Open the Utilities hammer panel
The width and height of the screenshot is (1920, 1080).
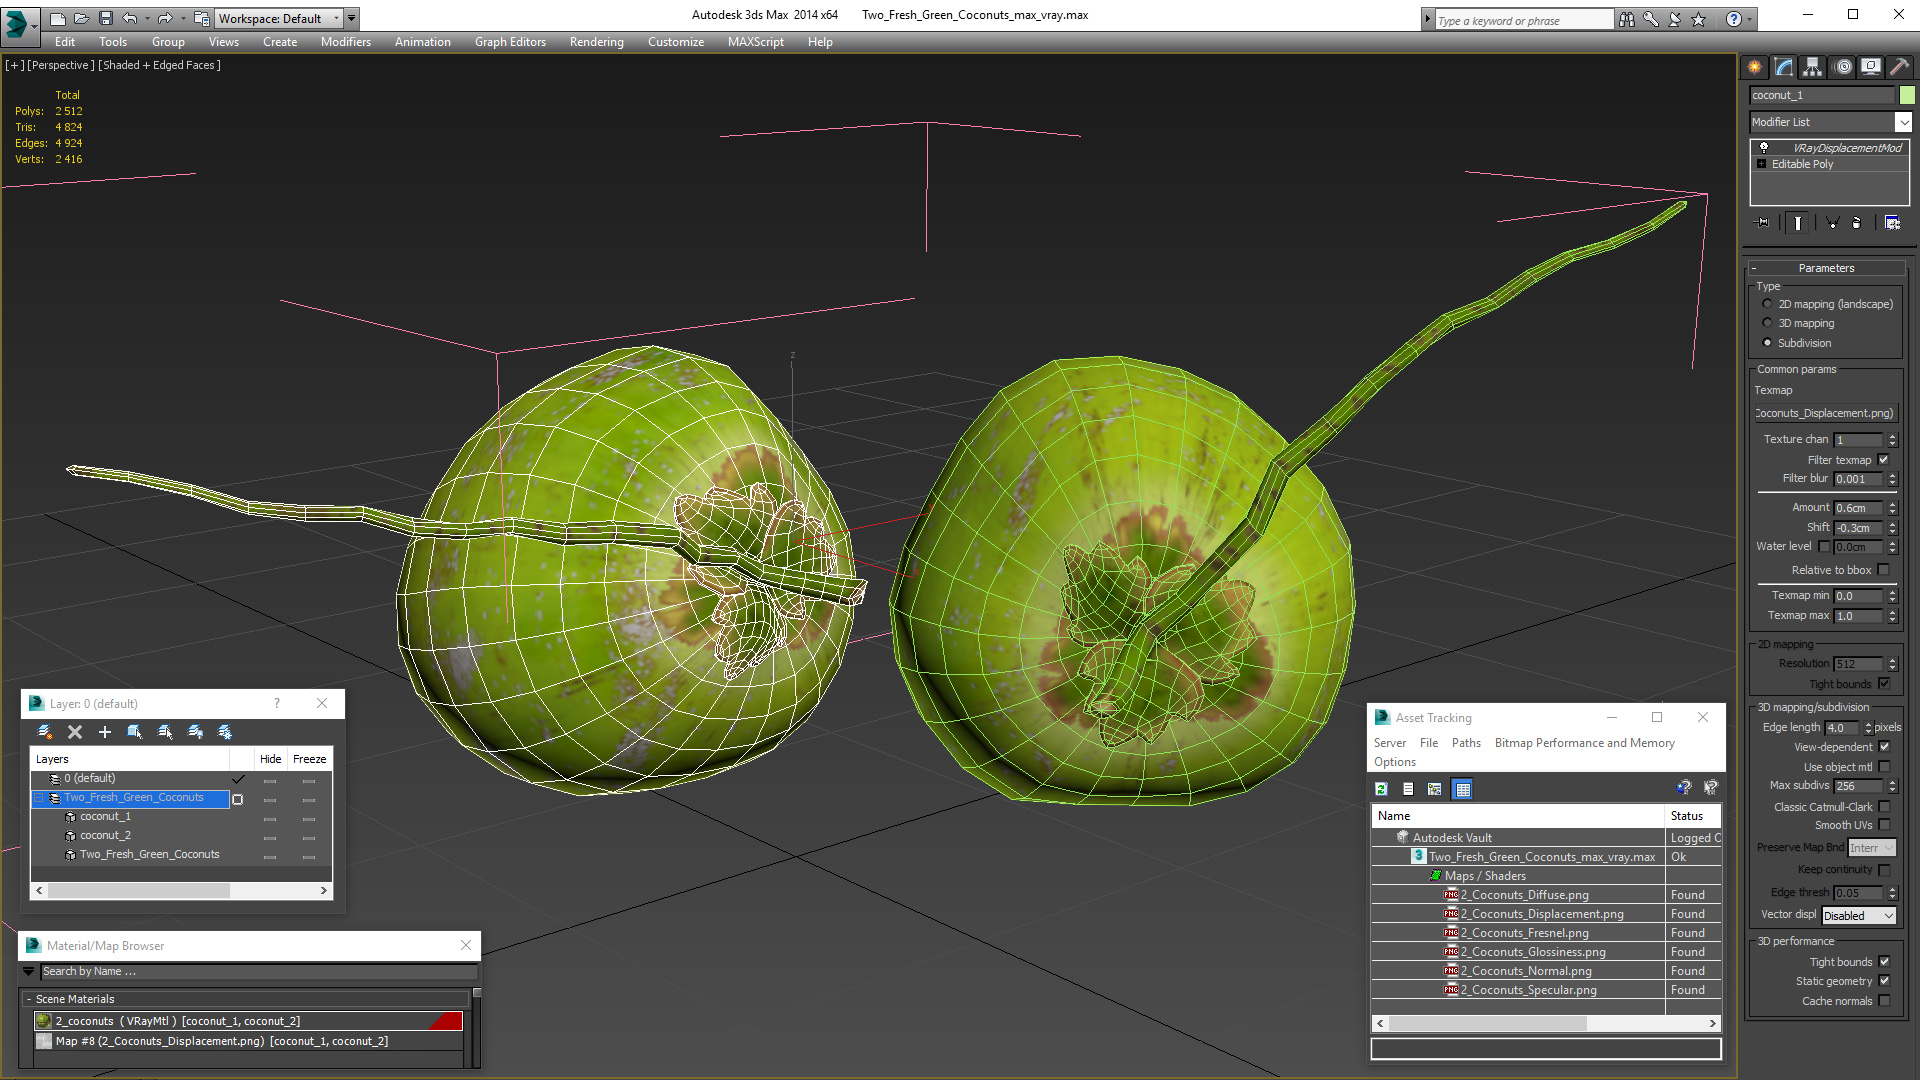coord(1899,67)
